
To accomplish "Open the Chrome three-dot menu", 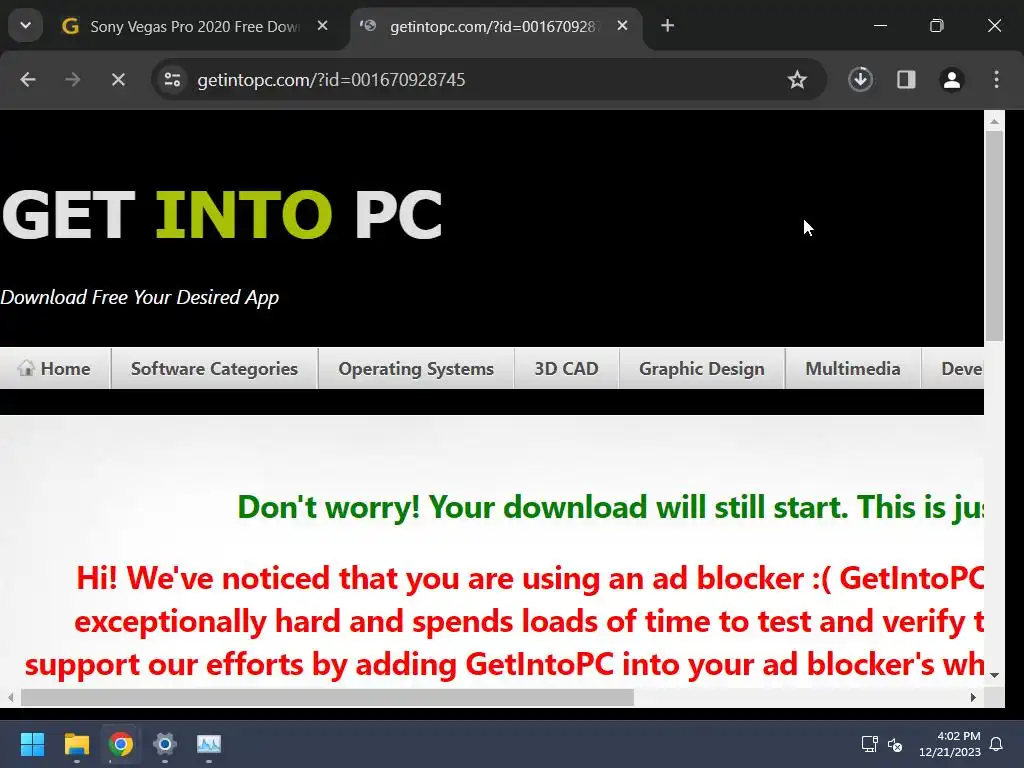I will [x=996, y=80].
